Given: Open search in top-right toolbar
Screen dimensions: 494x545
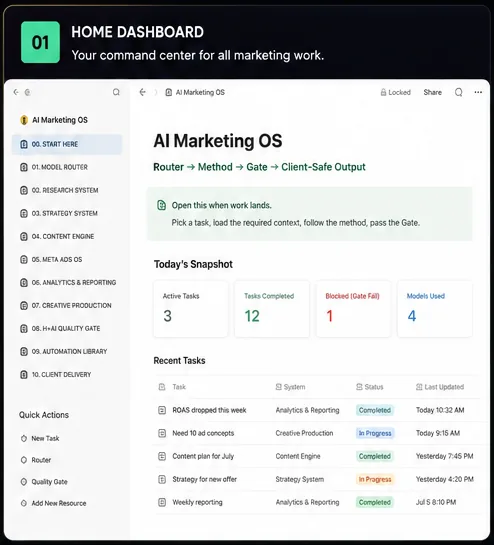Looking at the screenshot, I should point(459,92).
